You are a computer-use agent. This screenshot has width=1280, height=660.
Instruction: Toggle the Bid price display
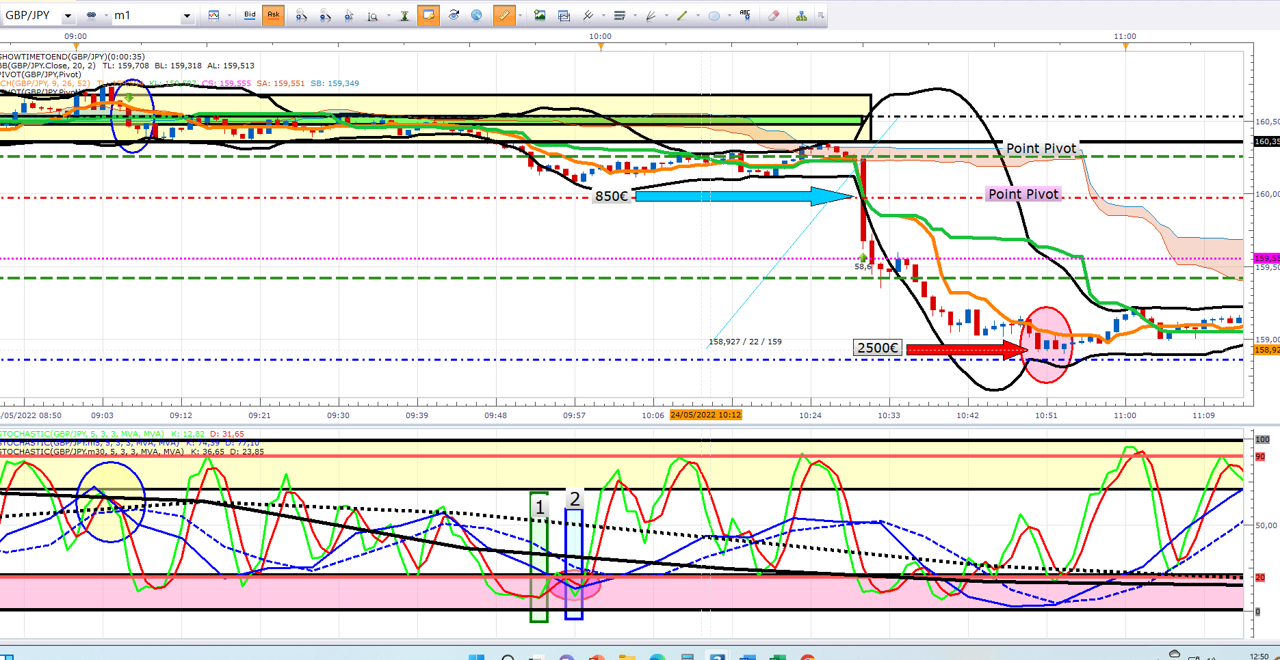[250, 16]
